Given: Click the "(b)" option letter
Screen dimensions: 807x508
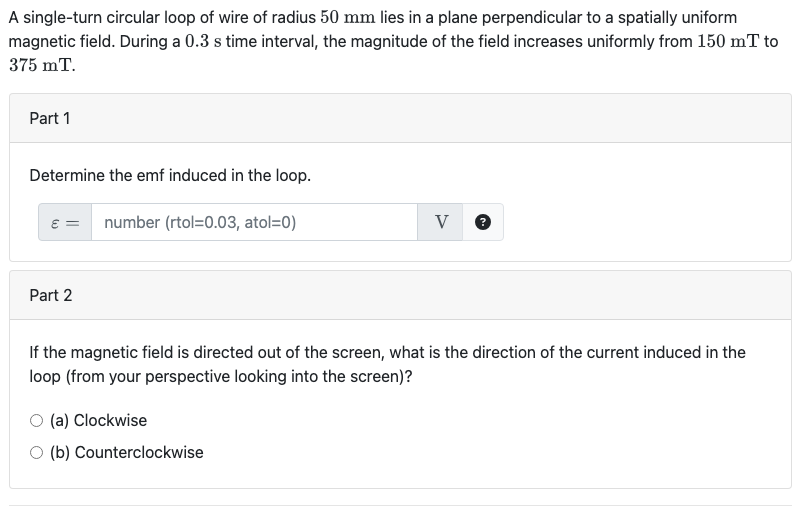Looking at the screenshot, I should (60, 453).
